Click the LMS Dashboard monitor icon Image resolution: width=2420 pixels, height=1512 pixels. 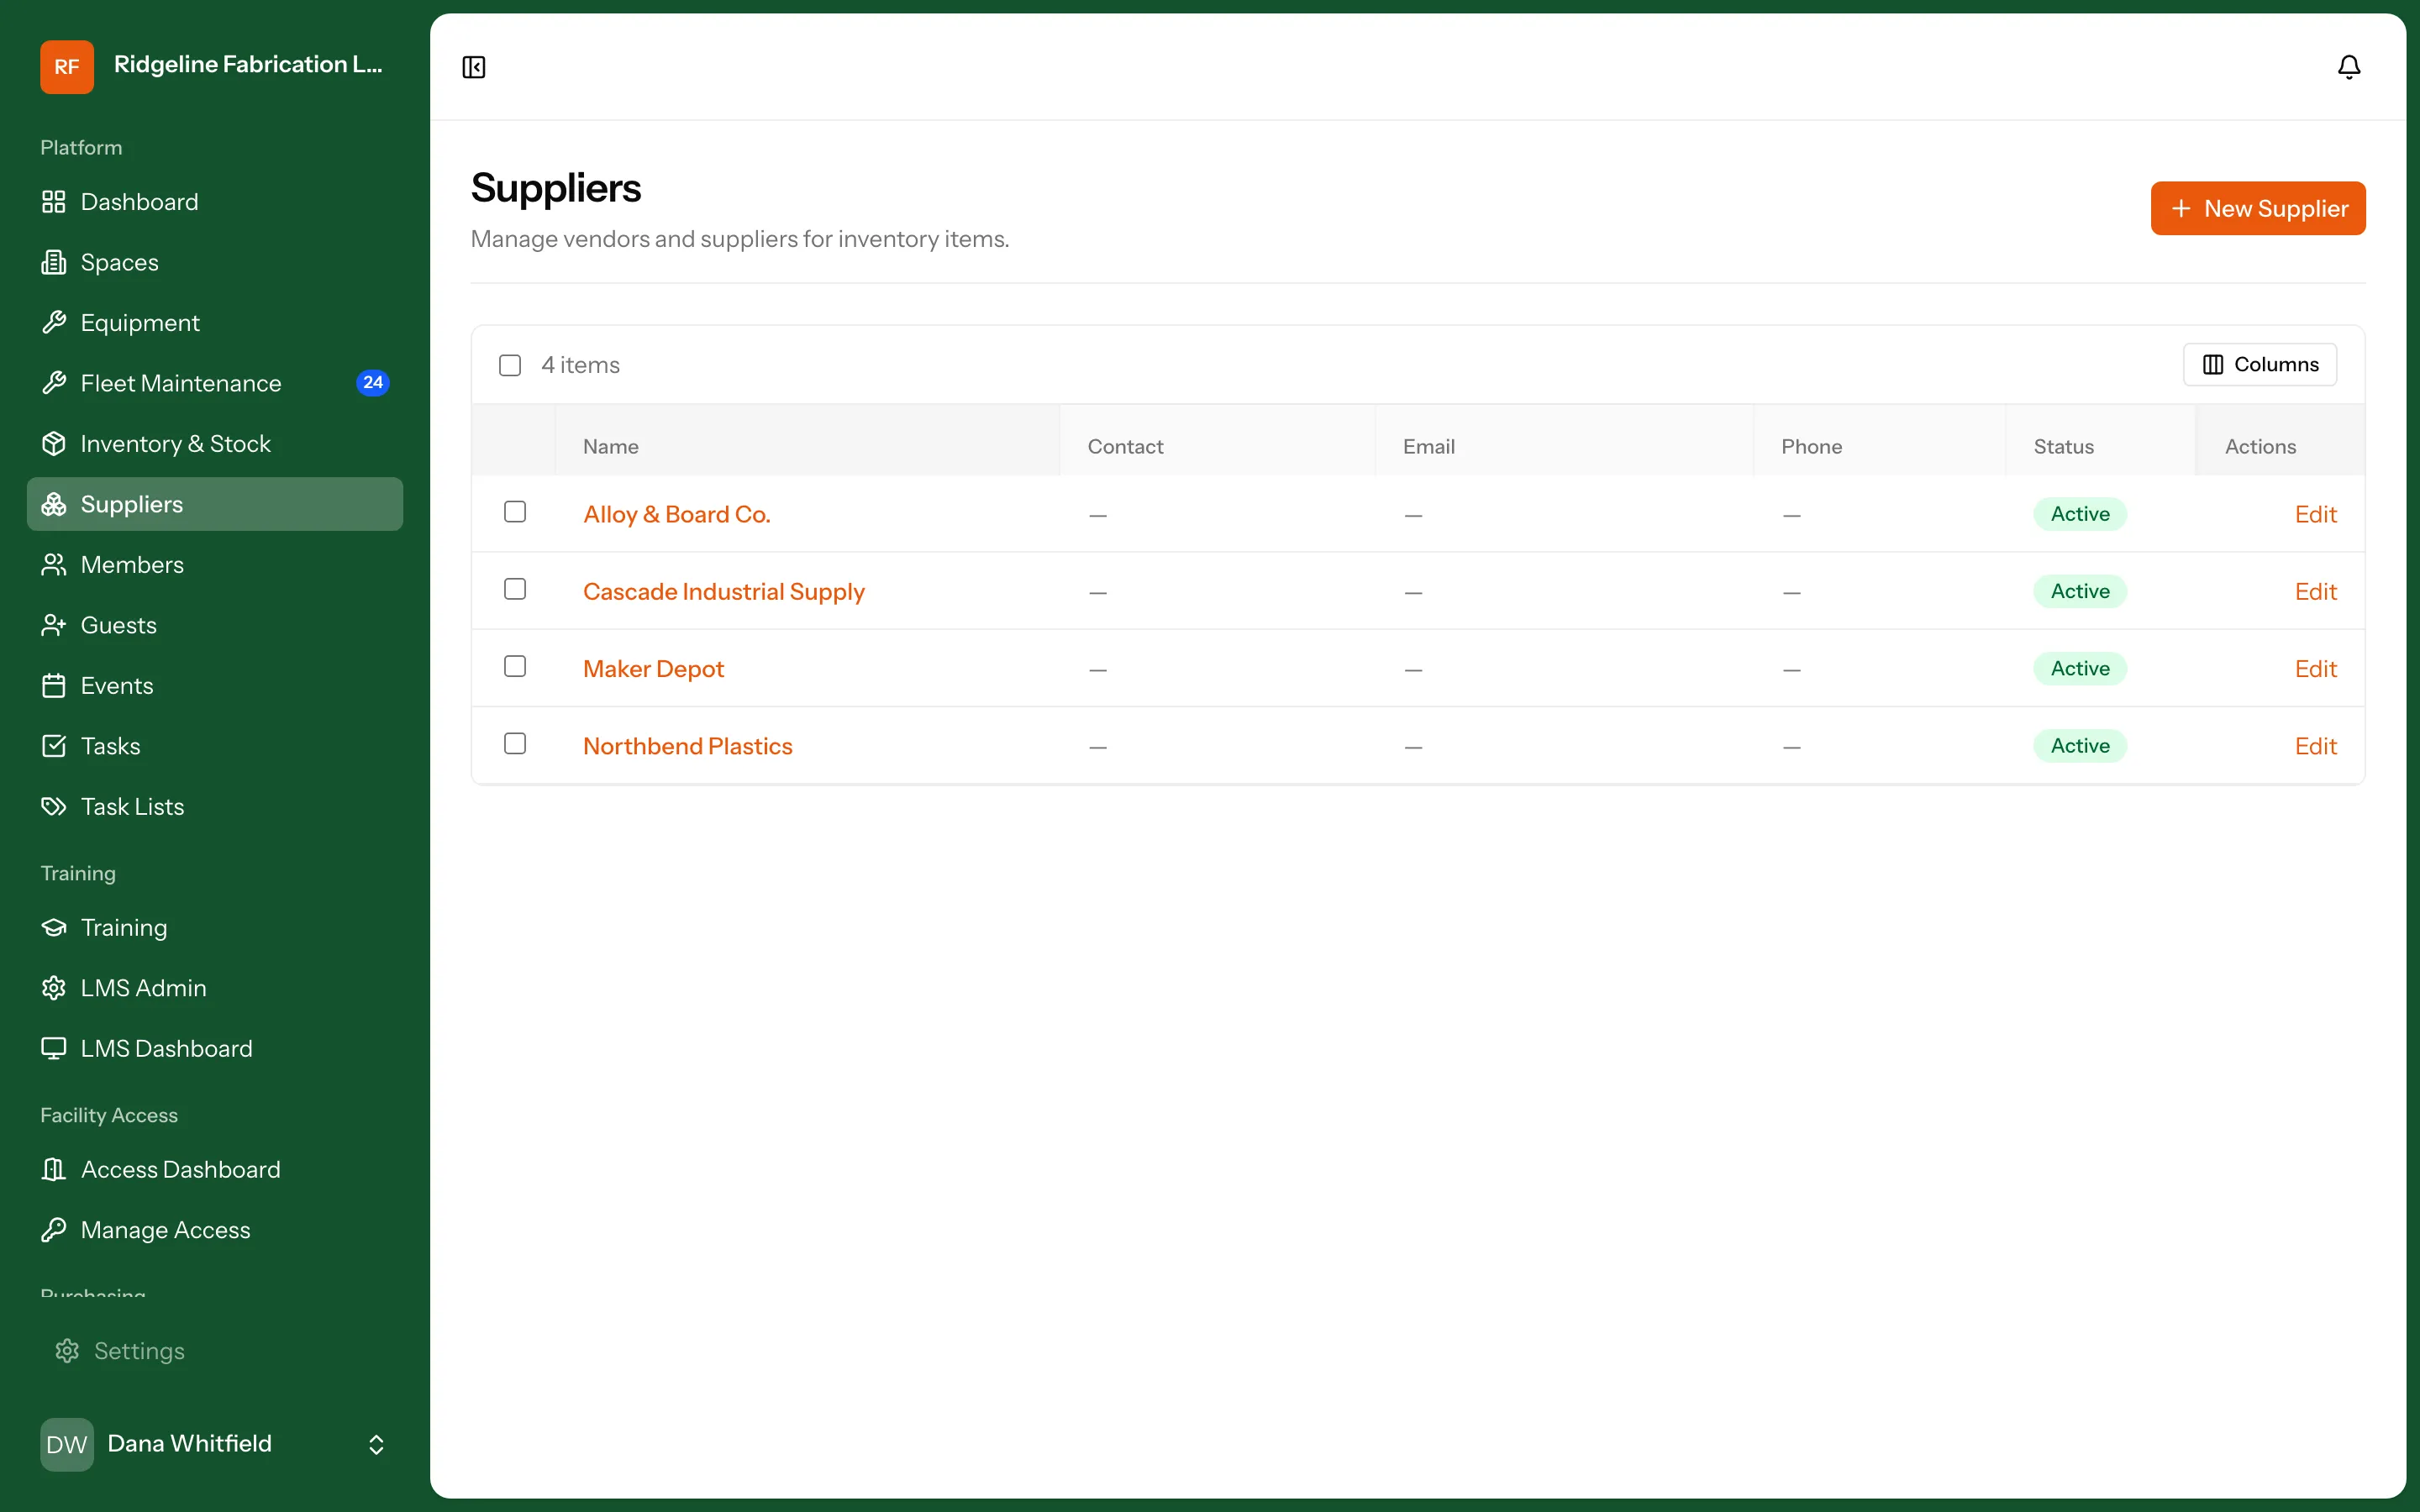click(x=54, y=1049)
